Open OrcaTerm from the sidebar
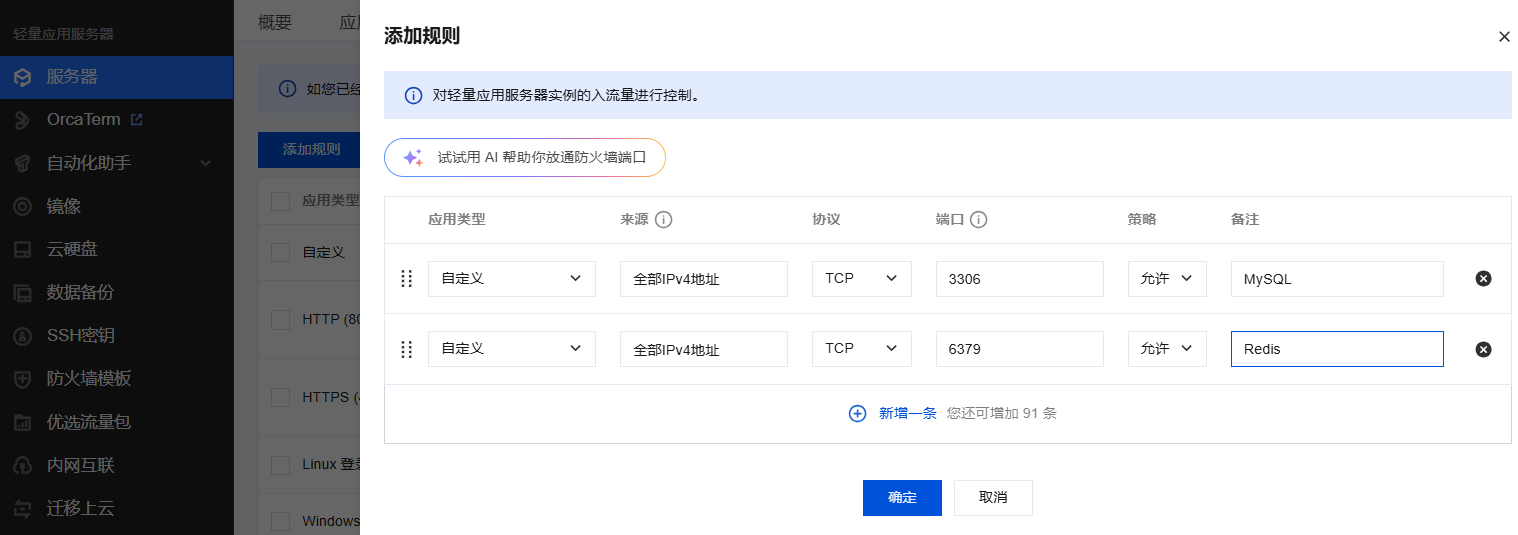Image resolution: width=1518 pixels, height=535 pixels. (x=83, y=119)
